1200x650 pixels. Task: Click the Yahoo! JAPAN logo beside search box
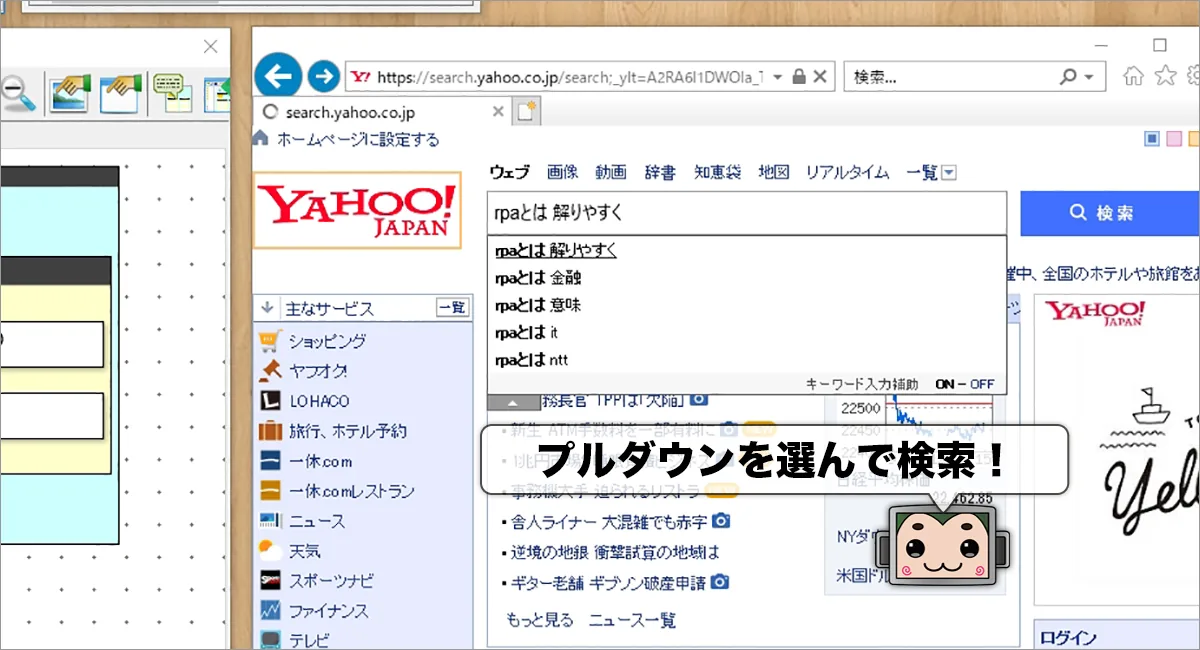click(358, 210)
